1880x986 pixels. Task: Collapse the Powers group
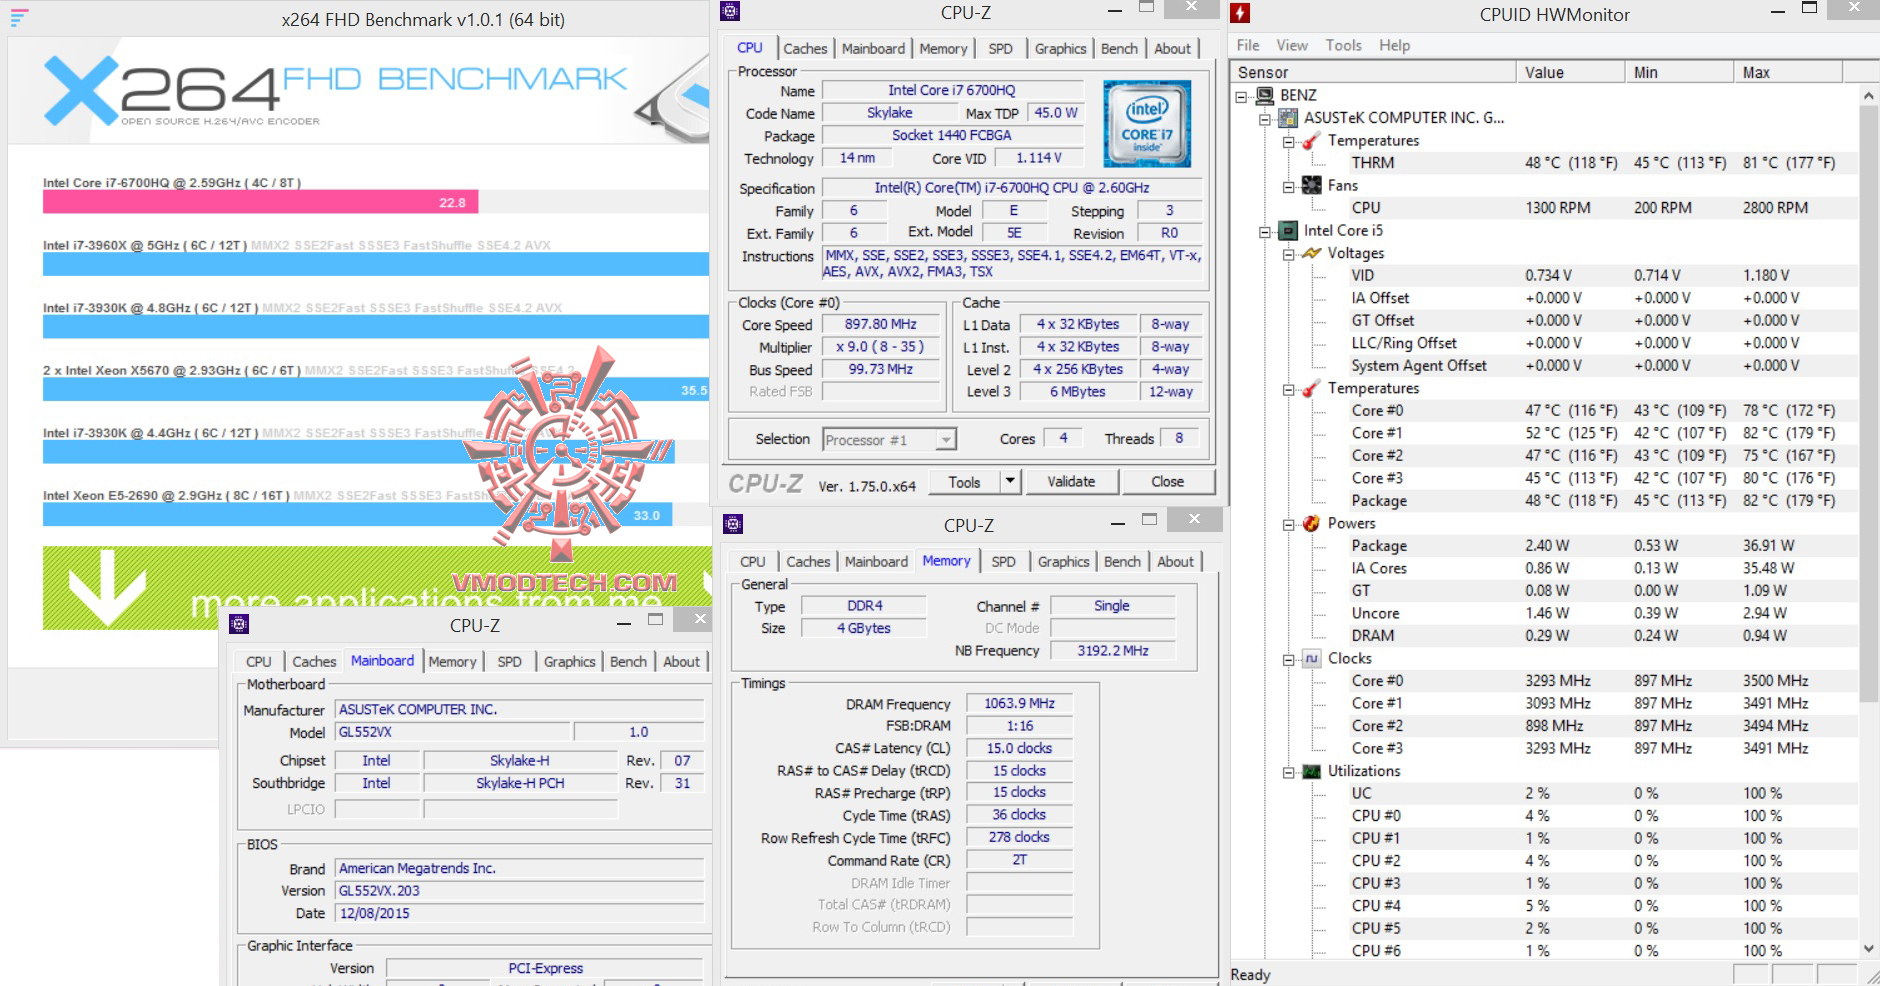click(1289, 525)
